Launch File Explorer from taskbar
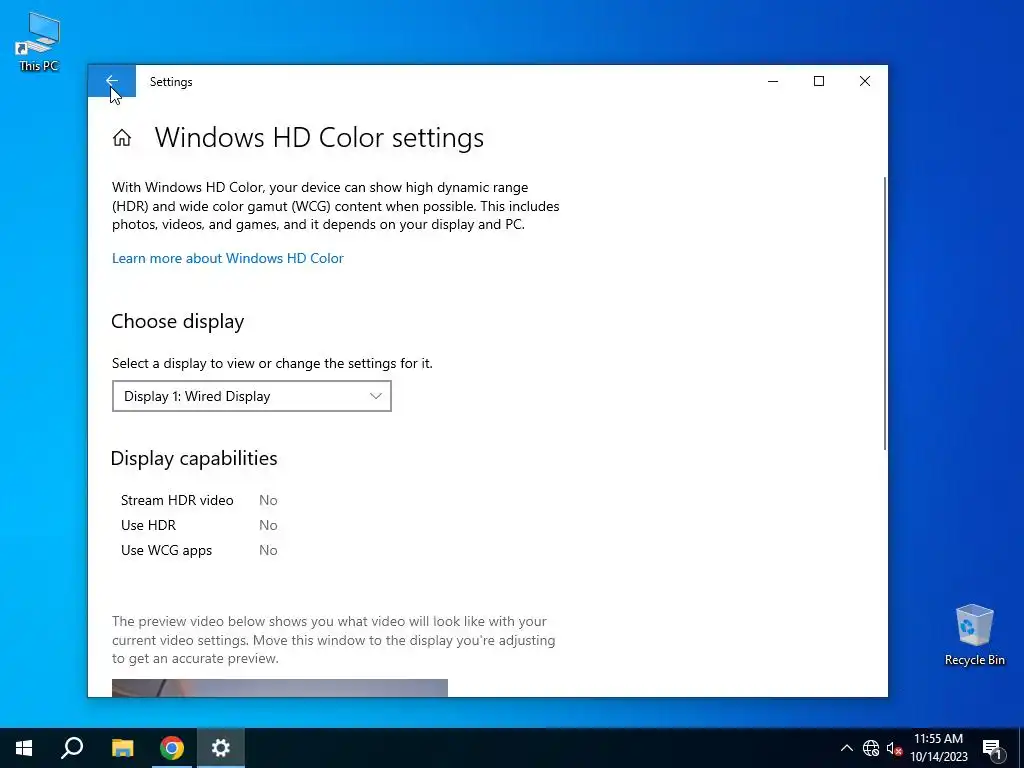 coord(122,748)
